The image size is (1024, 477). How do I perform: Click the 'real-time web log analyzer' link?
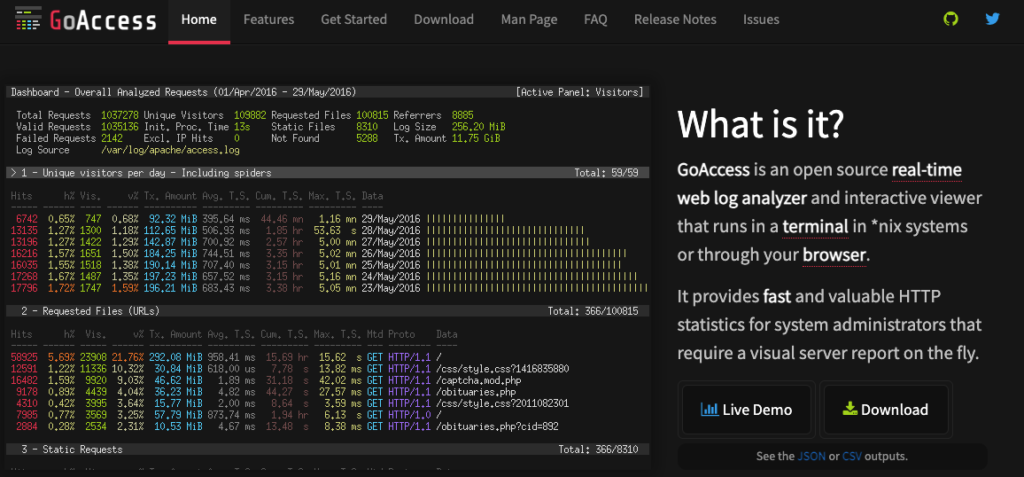(820, 184)
